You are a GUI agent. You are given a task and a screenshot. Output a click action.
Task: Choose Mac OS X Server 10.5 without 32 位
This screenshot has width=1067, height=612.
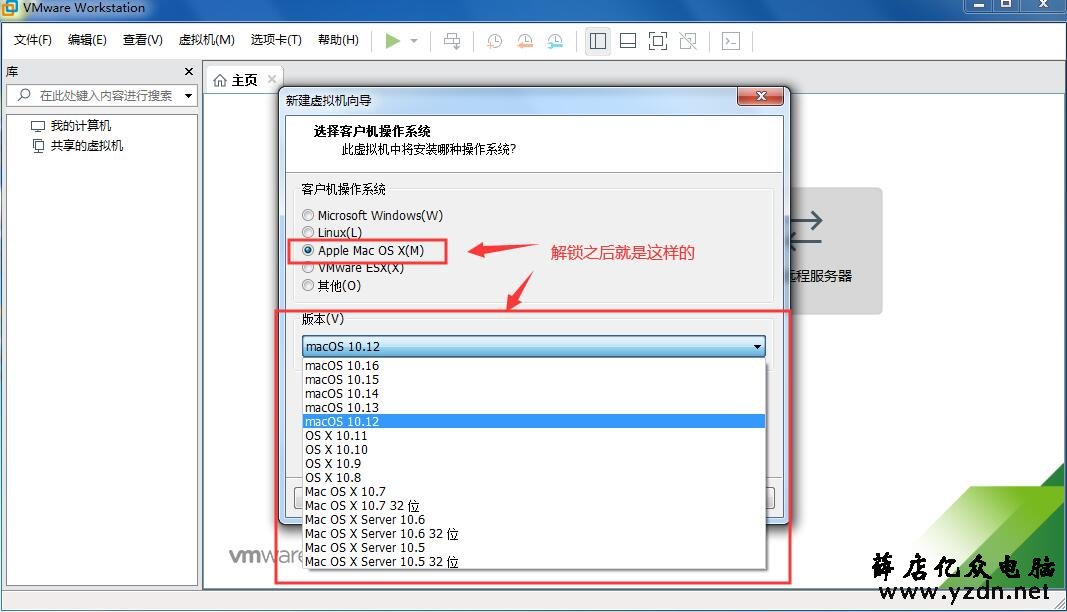tap(534, 547)
